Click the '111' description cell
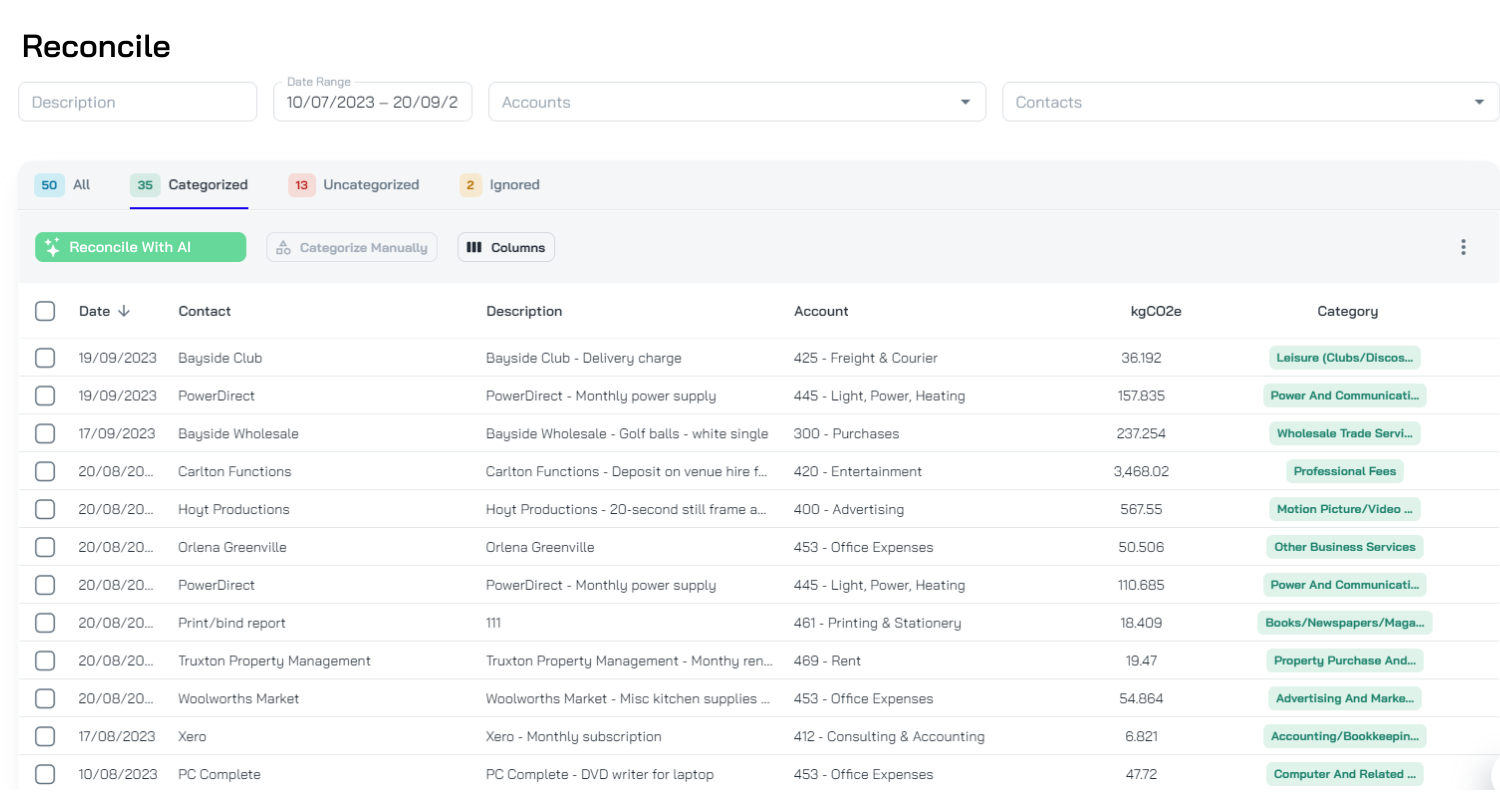The image size is (1500, 800). [493, 623]
